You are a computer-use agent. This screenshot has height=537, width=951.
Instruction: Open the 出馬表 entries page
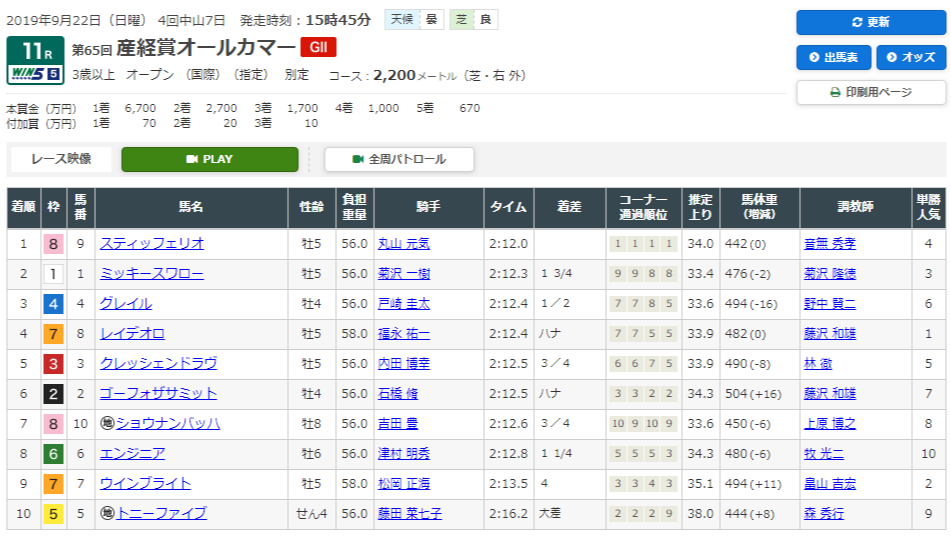pyautogui.click(x=833, y=58)
